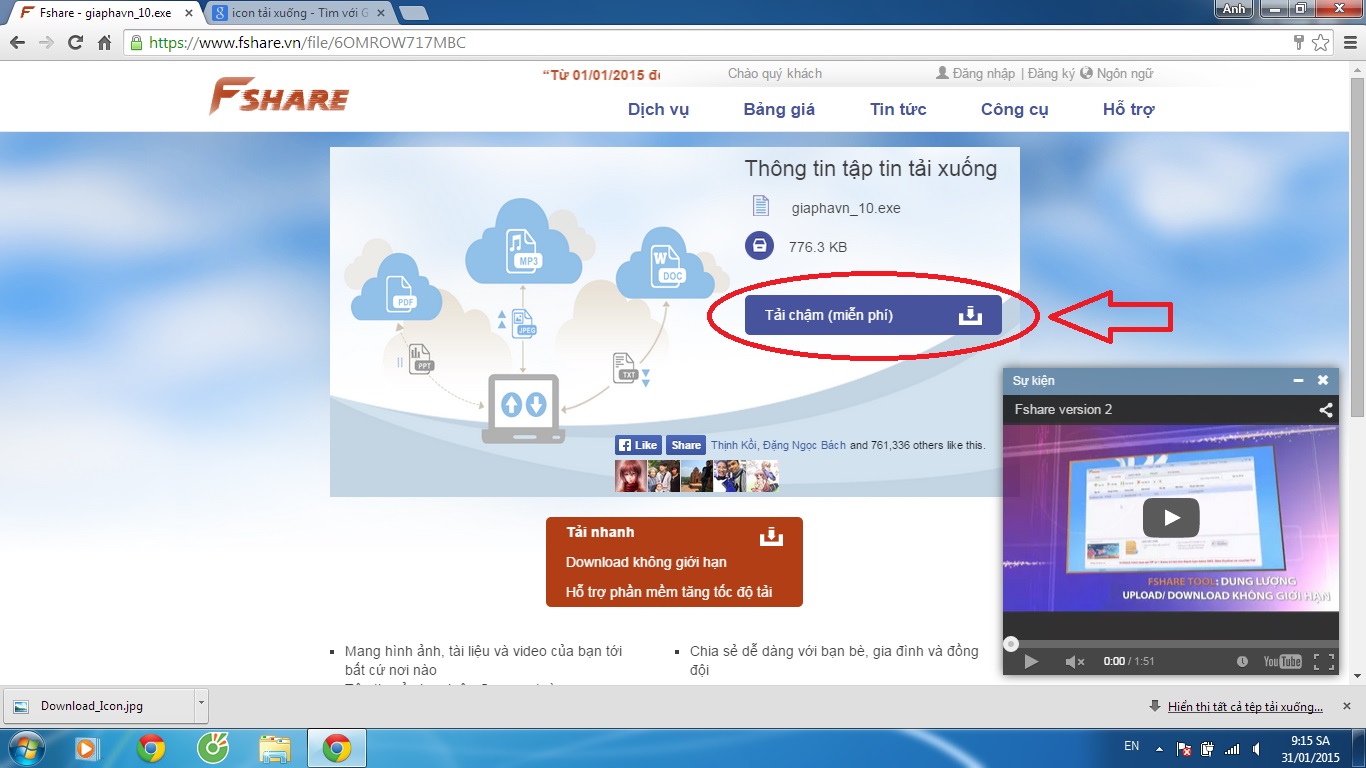The height and width of the screenshot is (768, 1366).
Task: Open Bảng giá menu
Action: [x=779, y=110]
